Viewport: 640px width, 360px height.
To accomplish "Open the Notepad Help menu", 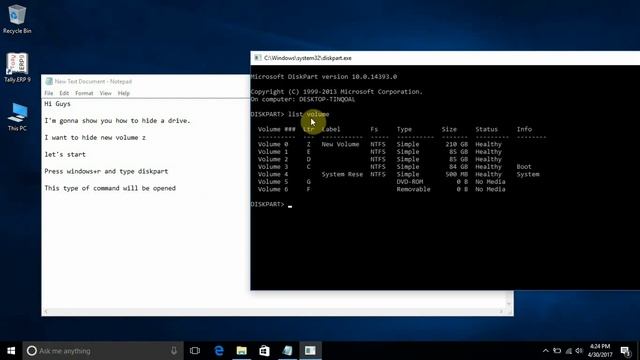I will pos(124,93).
